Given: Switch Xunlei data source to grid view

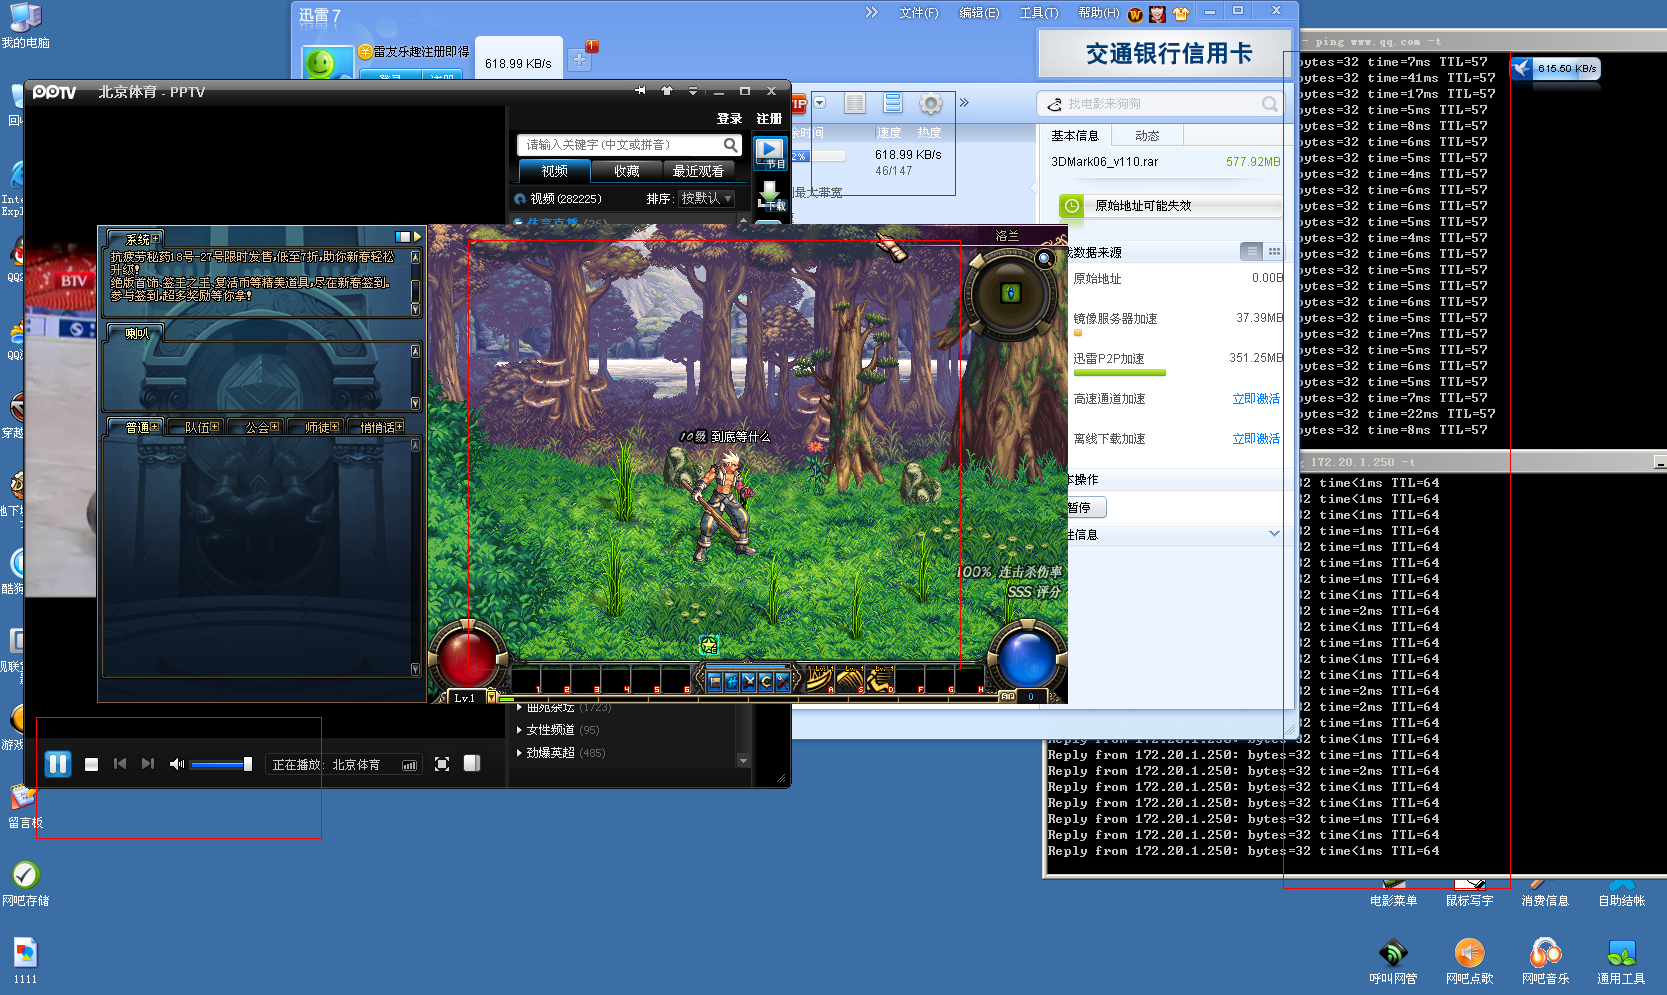Looking at the screenshot, I should tap(1274, 252).
